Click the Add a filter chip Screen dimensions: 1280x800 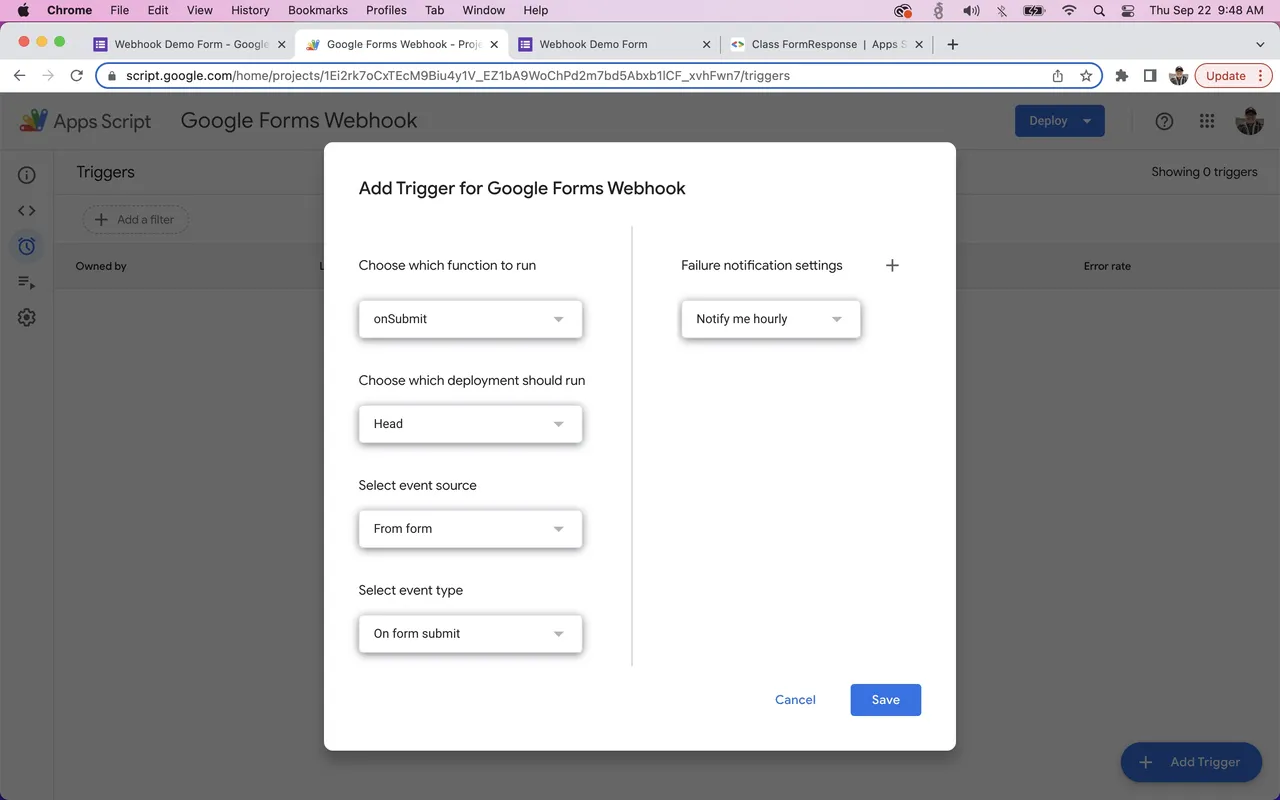[x=135, y=220]
